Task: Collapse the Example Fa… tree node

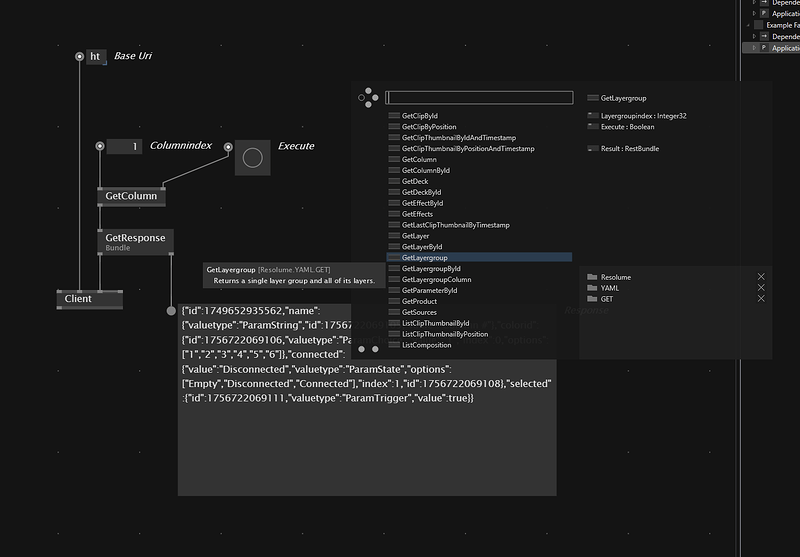Action: (748, 25)
